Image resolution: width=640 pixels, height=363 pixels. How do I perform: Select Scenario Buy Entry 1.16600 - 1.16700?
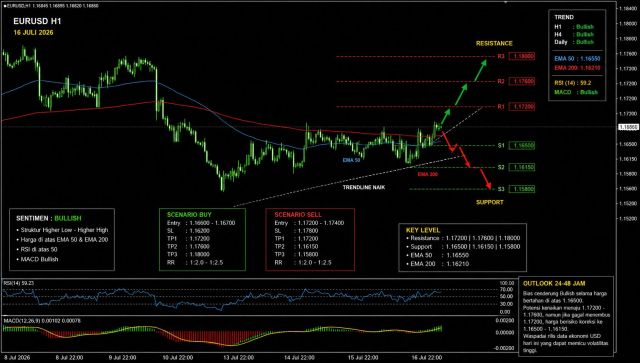click(x=201, y=223)
